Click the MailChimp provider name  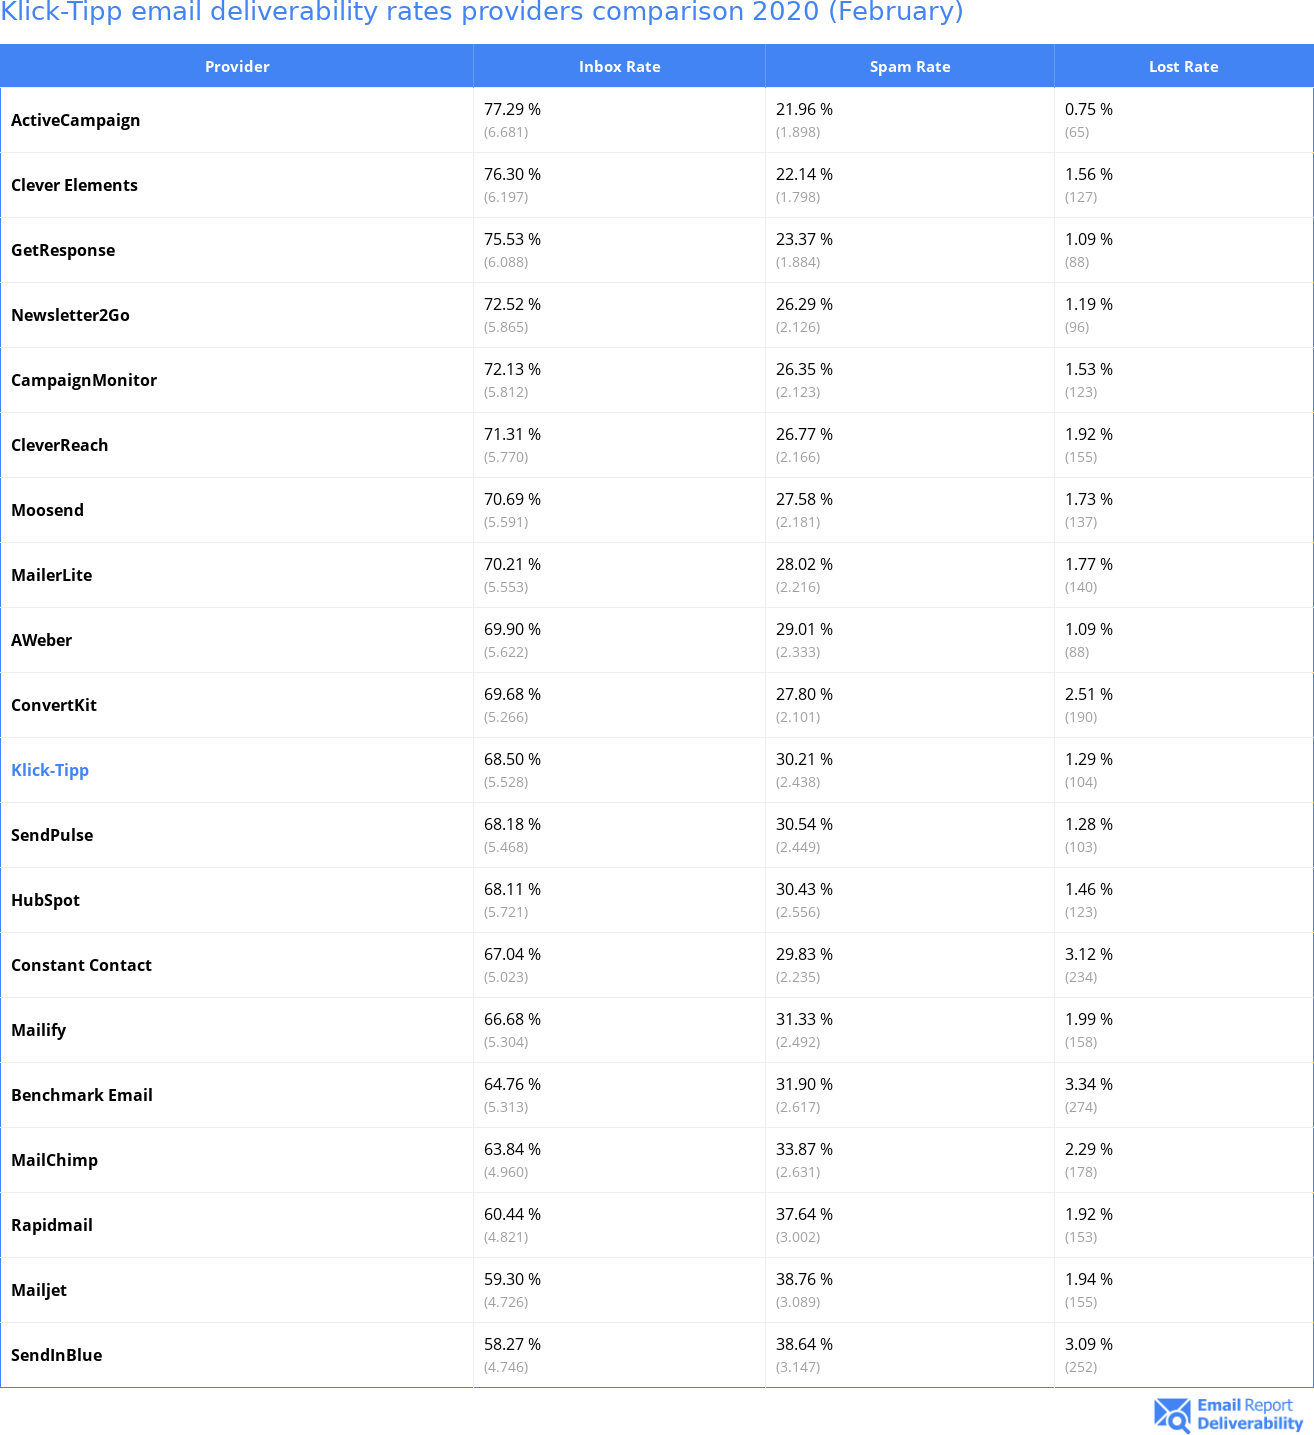pyautogui.click(x=54, y=1160)
